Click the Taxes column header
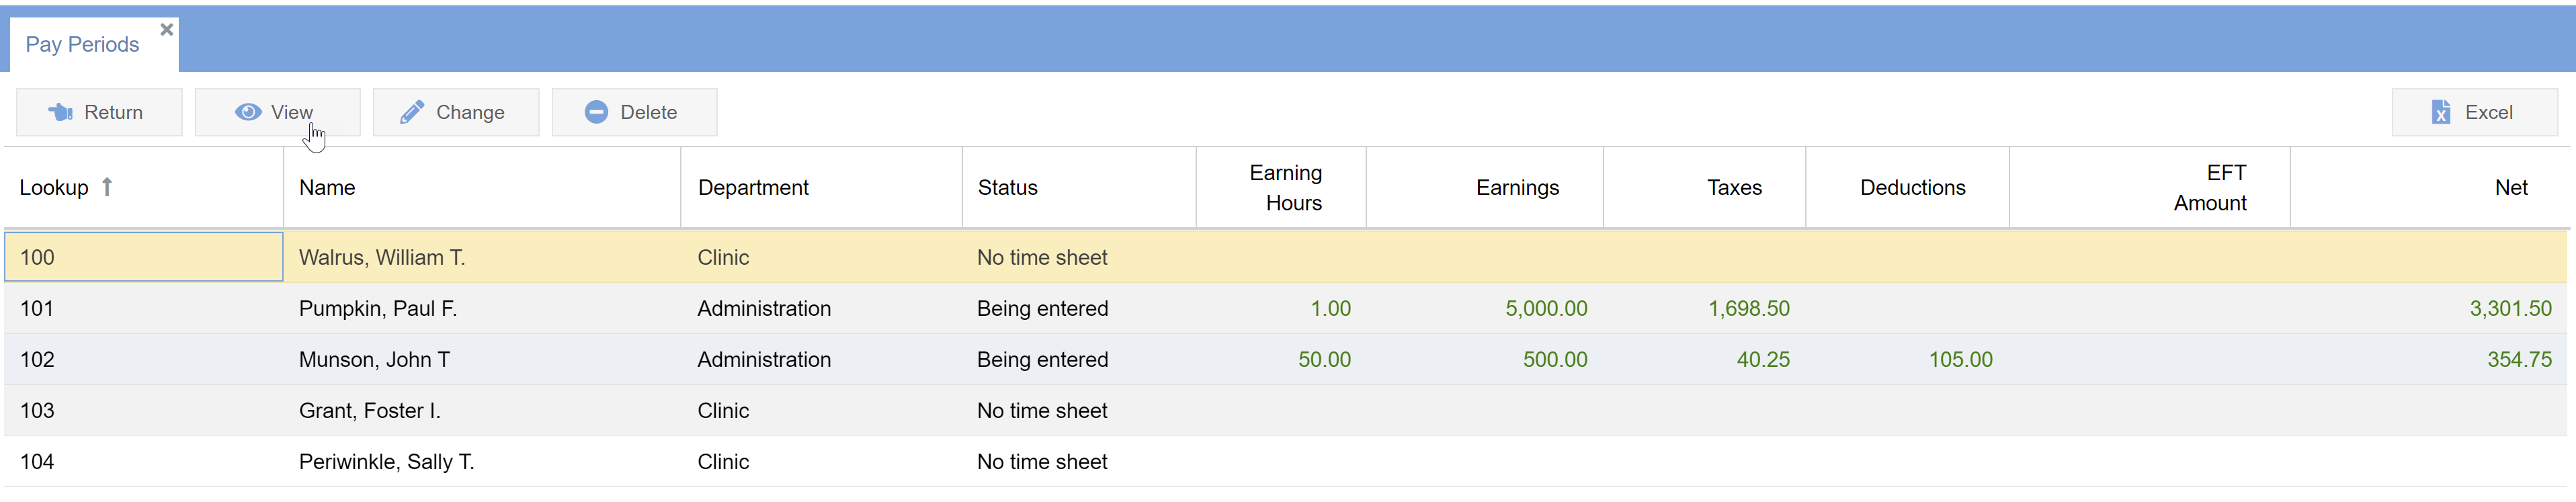This screenshot has width=2576, height=502. 1733,188
